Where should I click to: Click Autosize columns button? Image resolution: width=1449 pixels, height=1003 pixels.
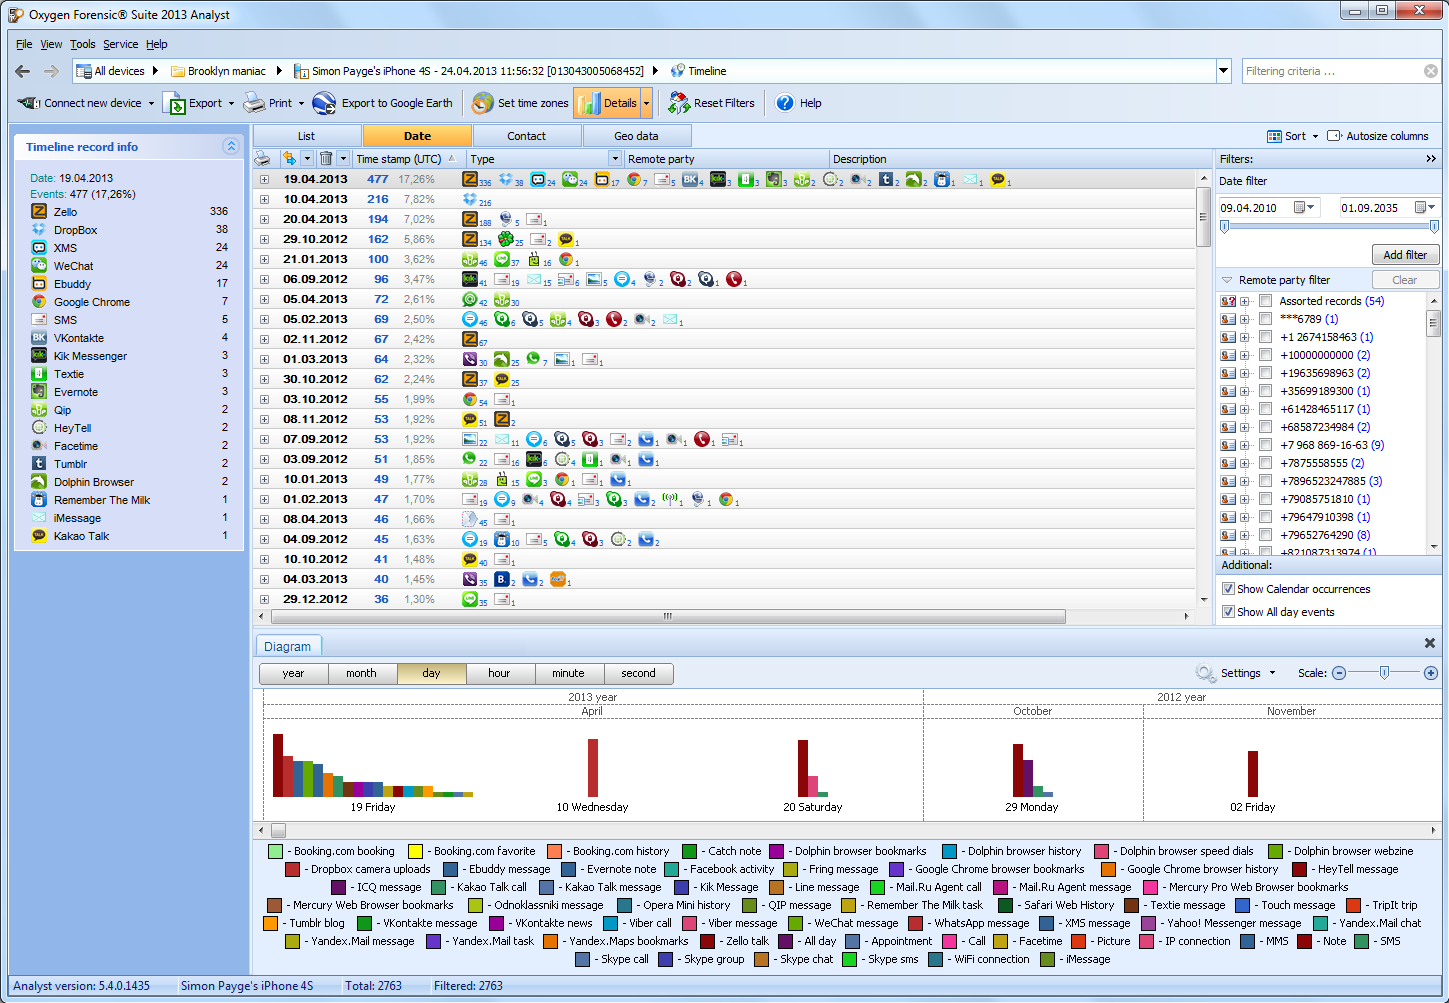[x=1378, y=136]
